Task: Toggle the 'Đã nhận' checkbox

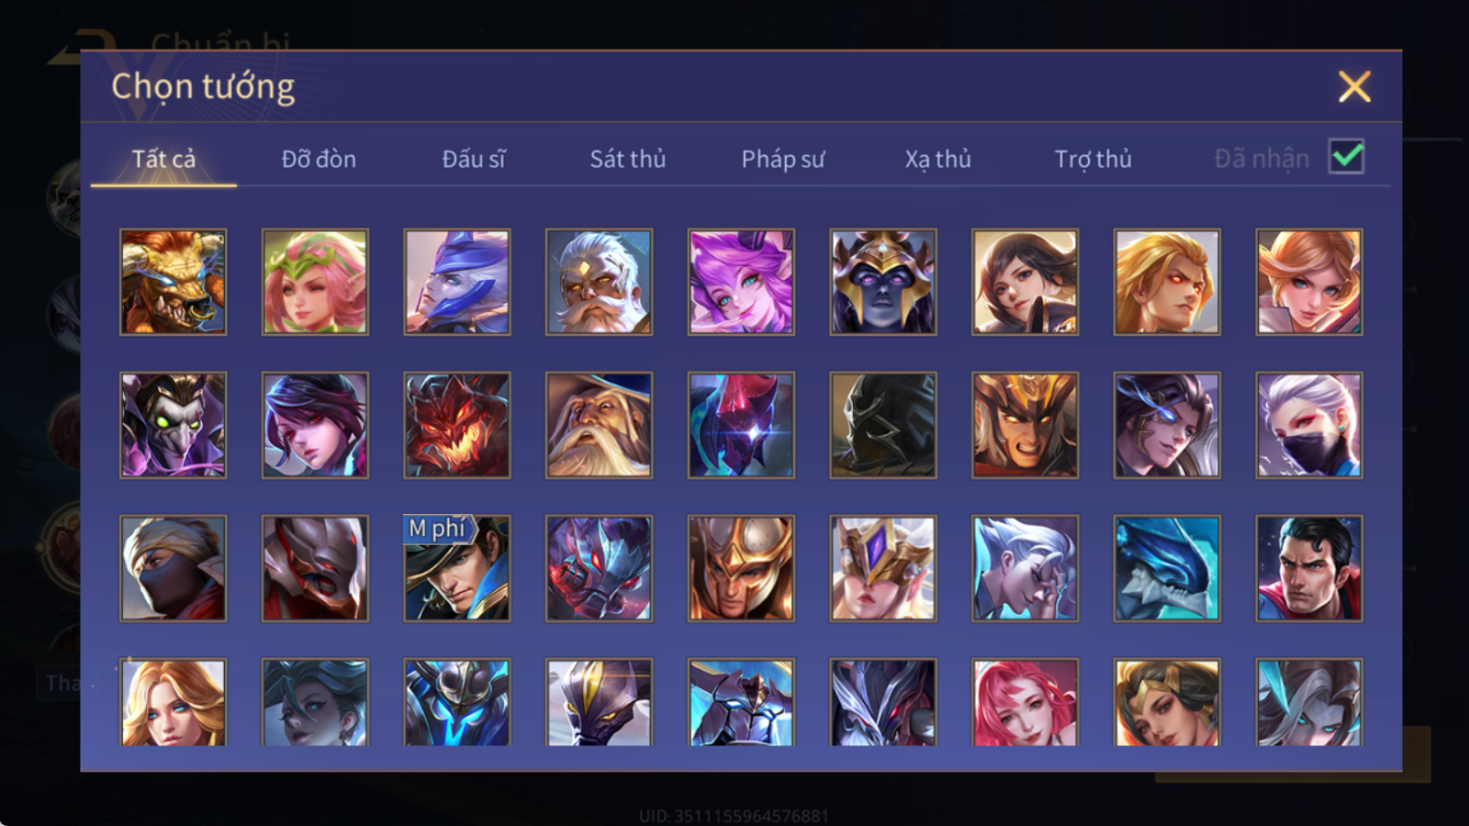Action: click(x=1346, y=157)
